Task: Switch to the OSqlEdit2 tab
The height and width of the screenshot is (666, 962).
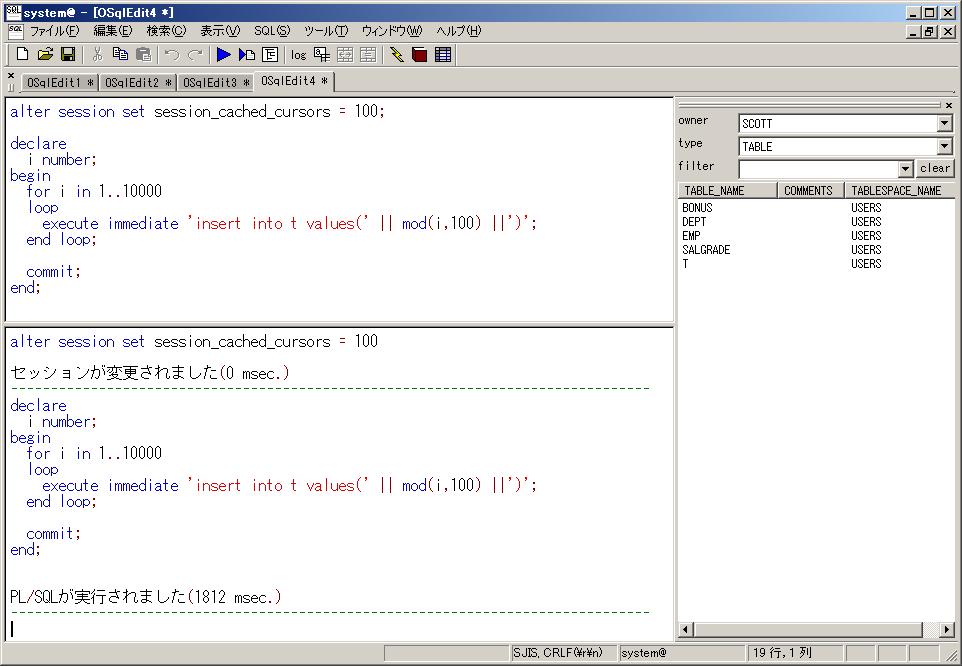Action: click(x=137, y=82)
